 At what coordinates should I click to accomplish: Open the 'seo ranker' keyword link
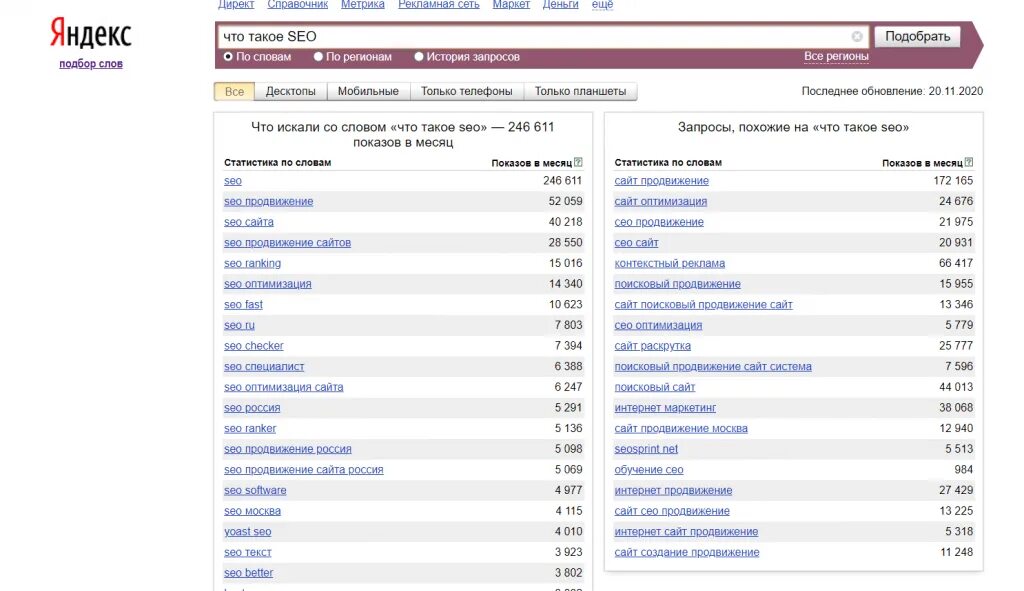[x=250, y=428]
